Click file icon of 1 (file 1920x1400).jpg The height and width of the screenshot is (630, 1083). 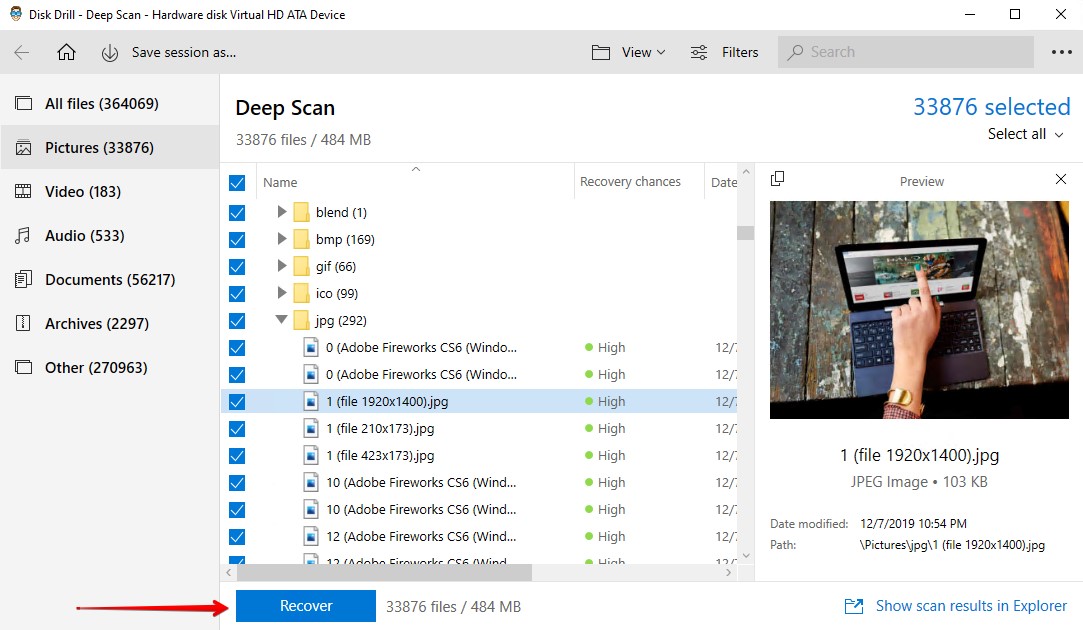click(312, 401)
